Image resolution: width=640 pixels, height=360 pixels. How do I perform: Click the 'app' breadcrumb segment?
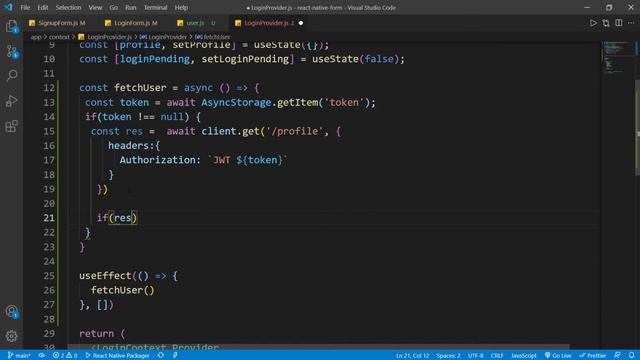click(x=36, y=37)
